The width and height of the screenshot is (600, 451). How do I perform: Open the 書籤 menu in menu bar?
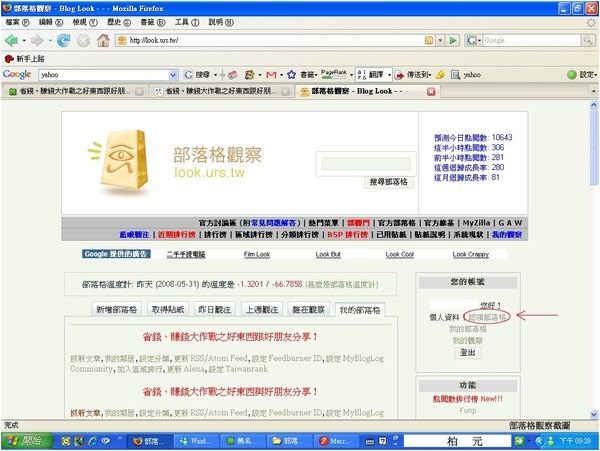tap(153, 23)
